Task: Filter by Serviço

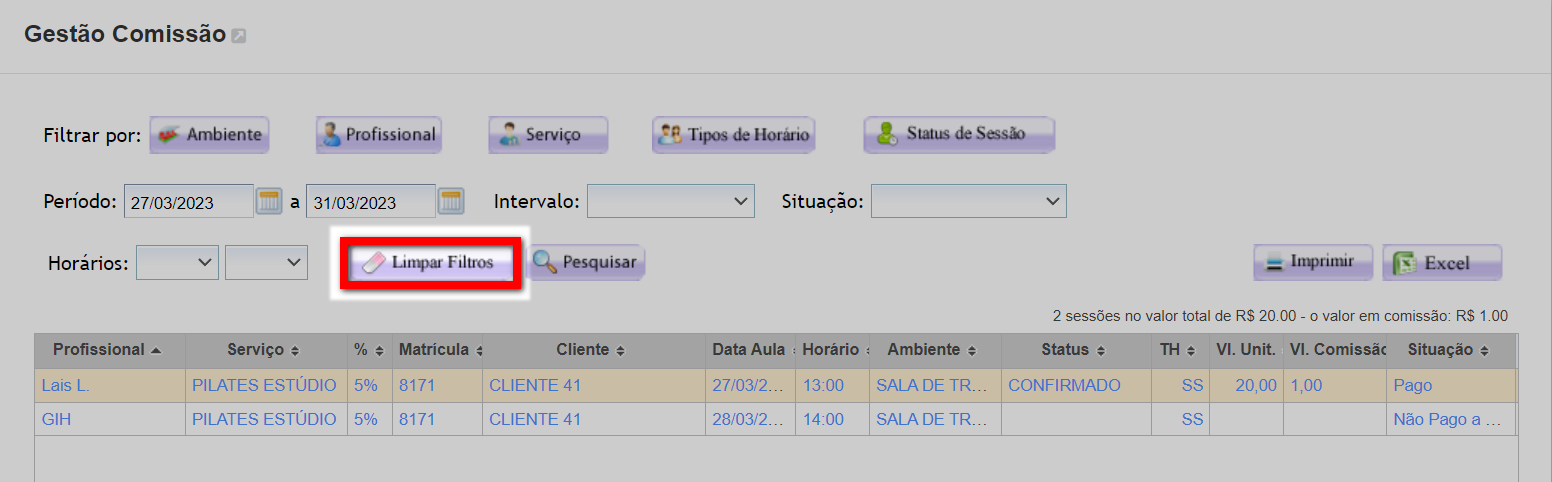Action: point(548,135)
